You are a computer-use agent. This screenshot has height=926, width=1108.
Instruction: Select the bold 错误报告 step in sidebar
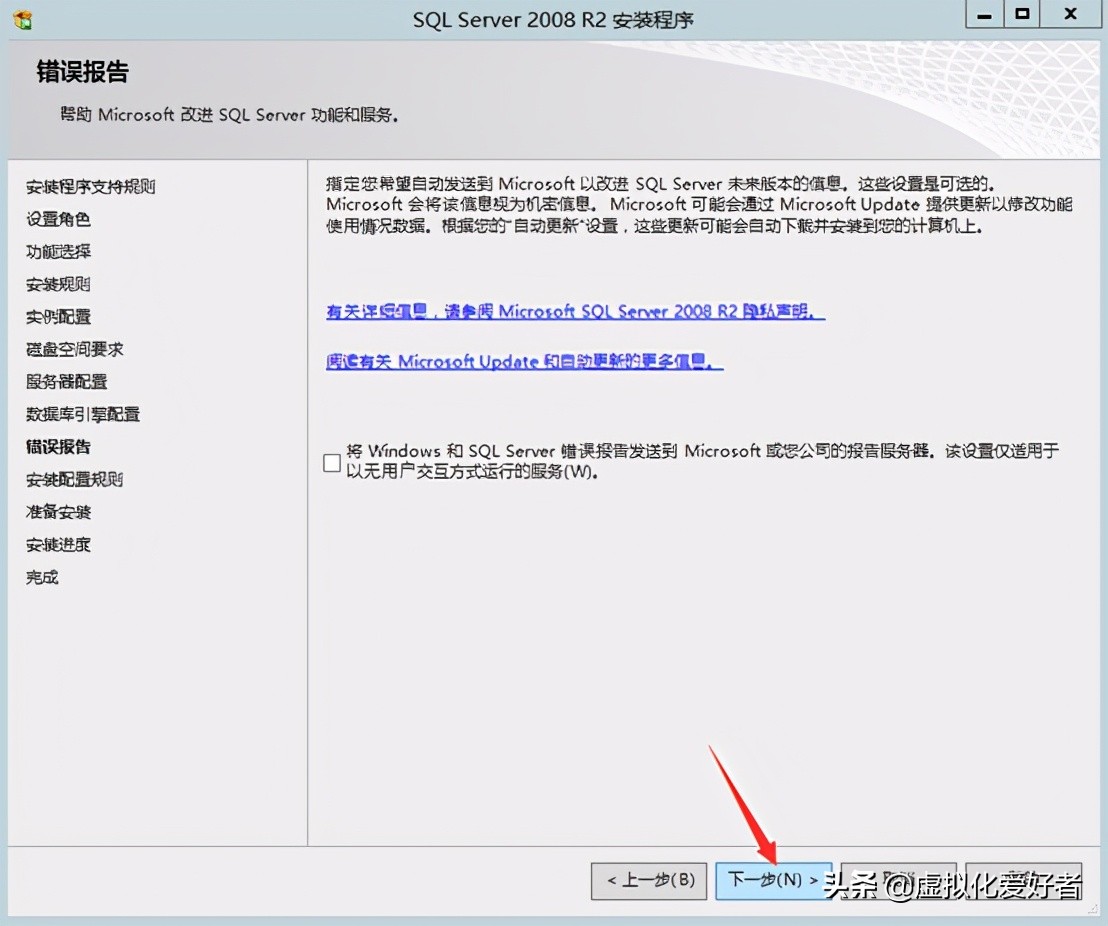click(58, 447)
